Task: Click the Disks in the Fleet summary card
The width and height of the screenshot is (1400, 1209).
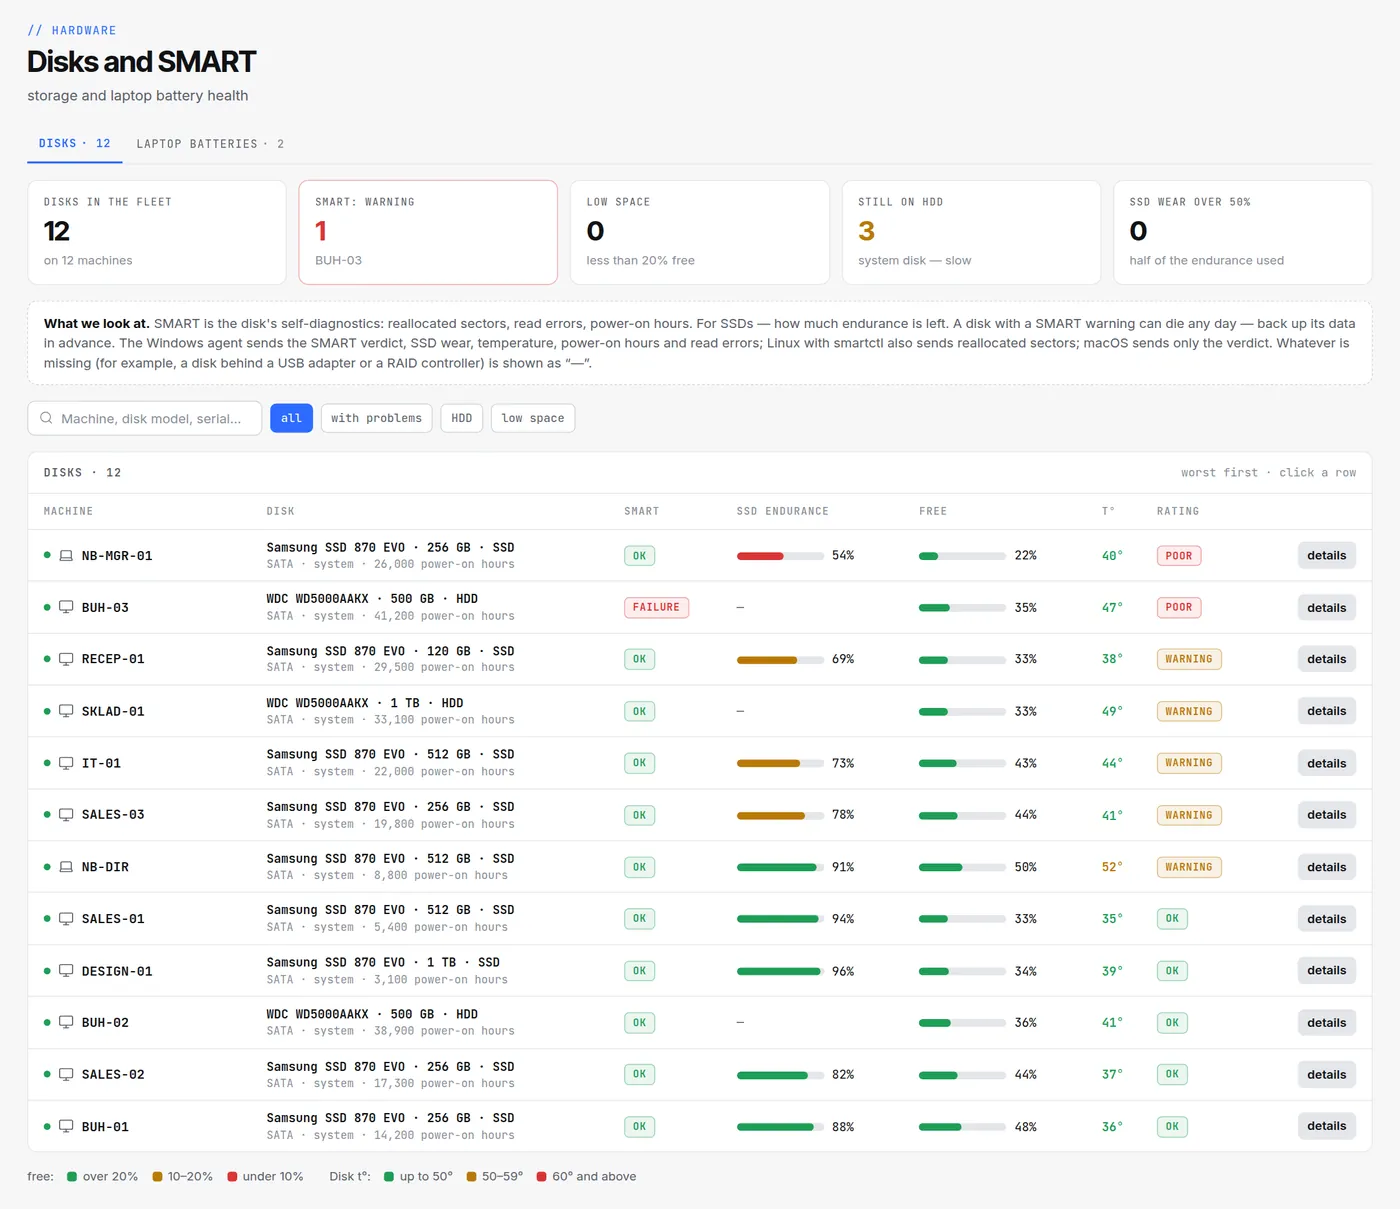Action: tap(157, 232)
